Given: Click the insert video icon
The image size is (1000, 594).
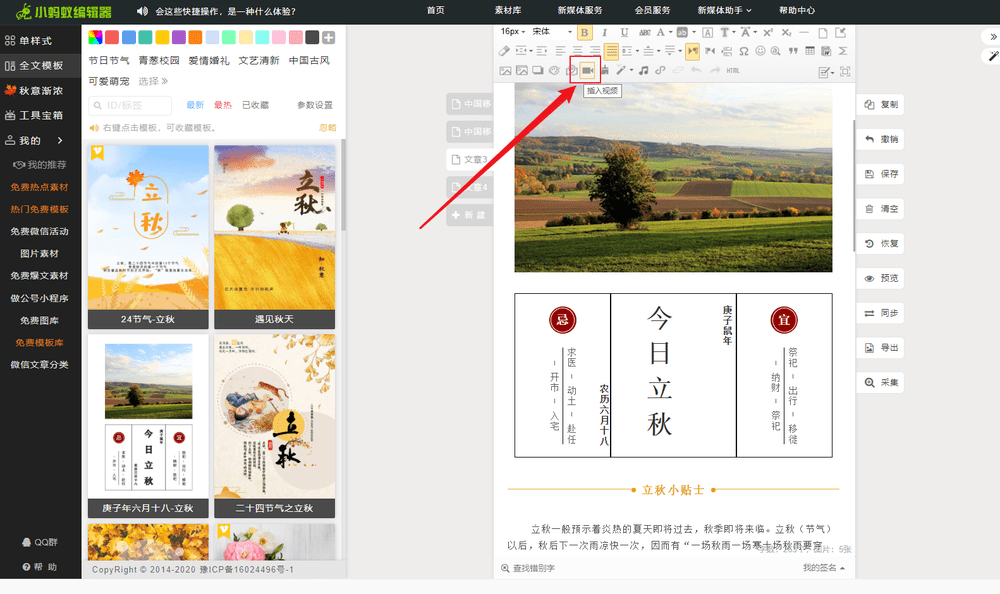Looking at the screenshot, I should (x=587, y=70).
